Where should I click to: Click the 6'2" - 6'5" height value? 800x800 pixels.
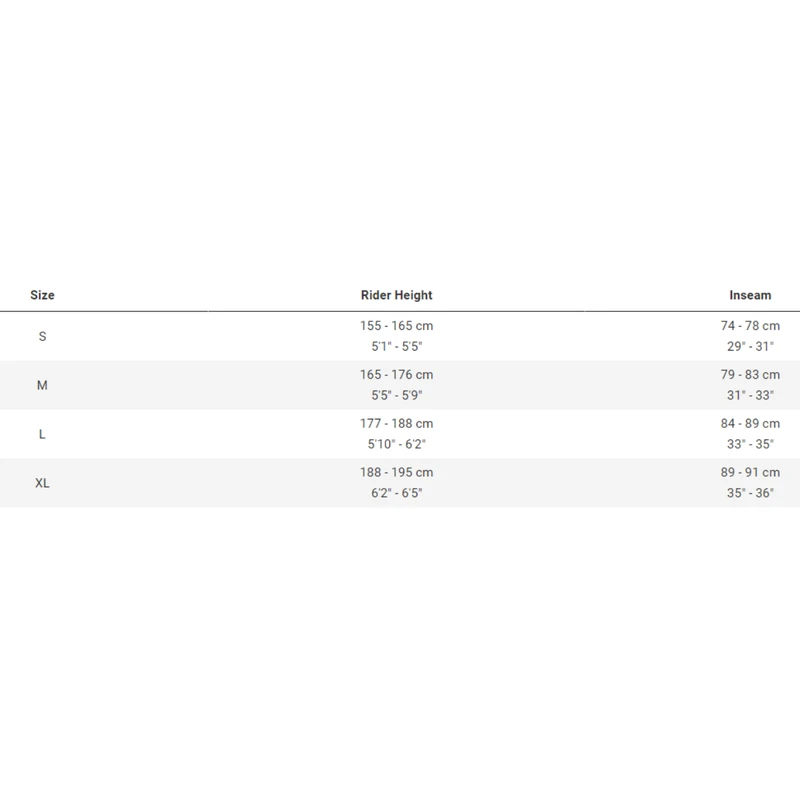pos(396,493)
